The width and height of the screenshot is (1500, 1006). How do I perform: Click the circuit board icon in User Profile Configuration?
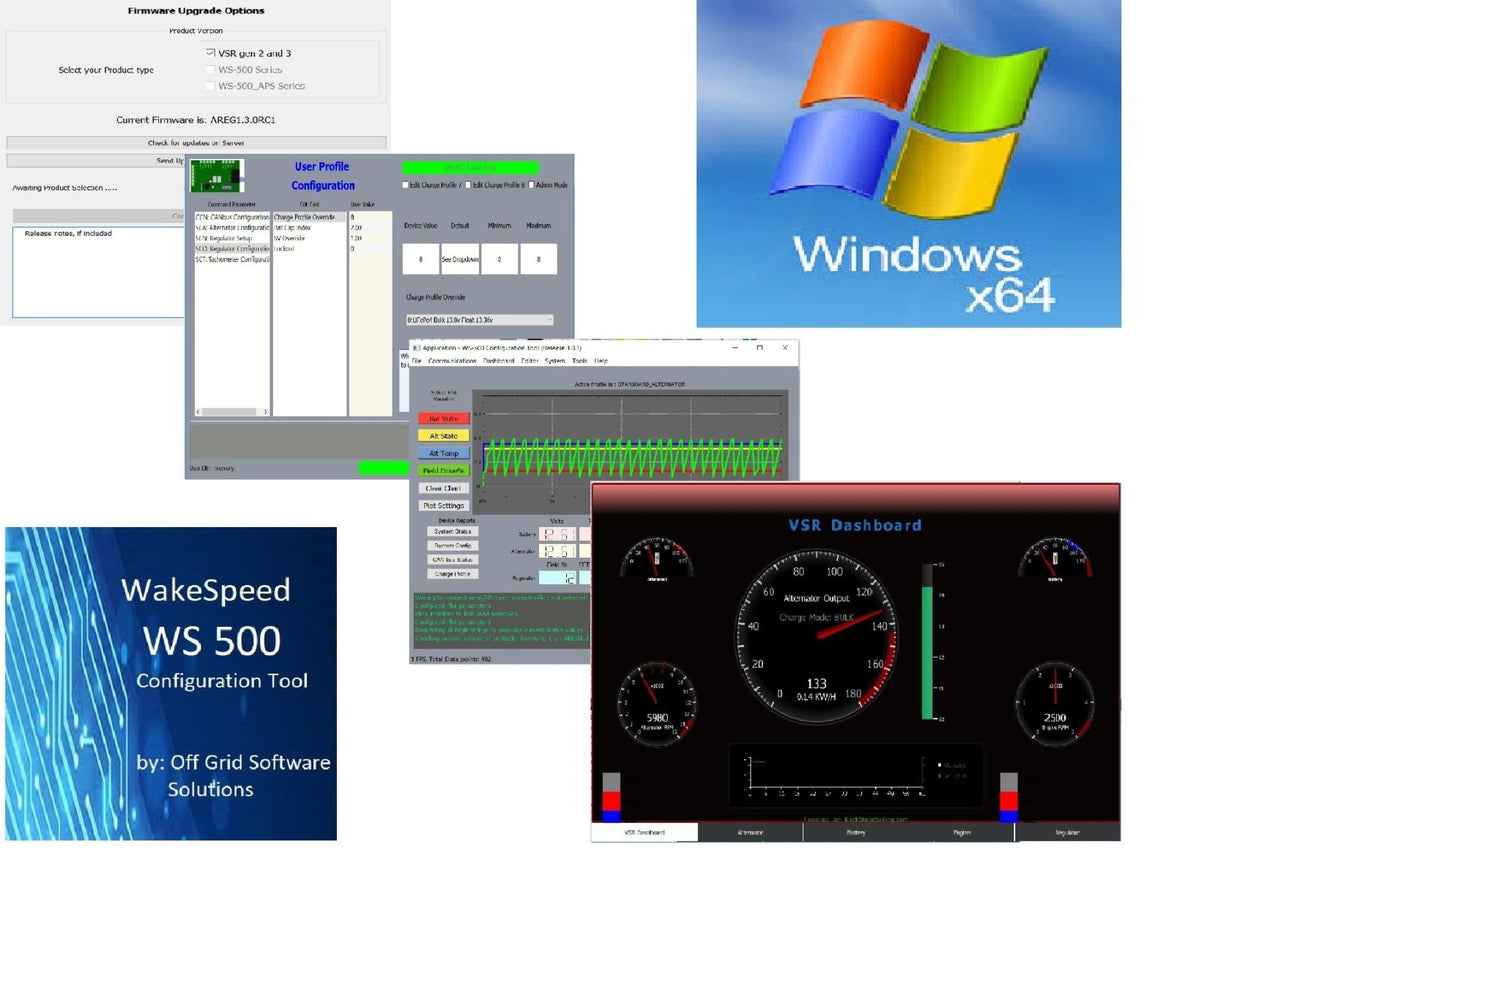pos(217,175)
